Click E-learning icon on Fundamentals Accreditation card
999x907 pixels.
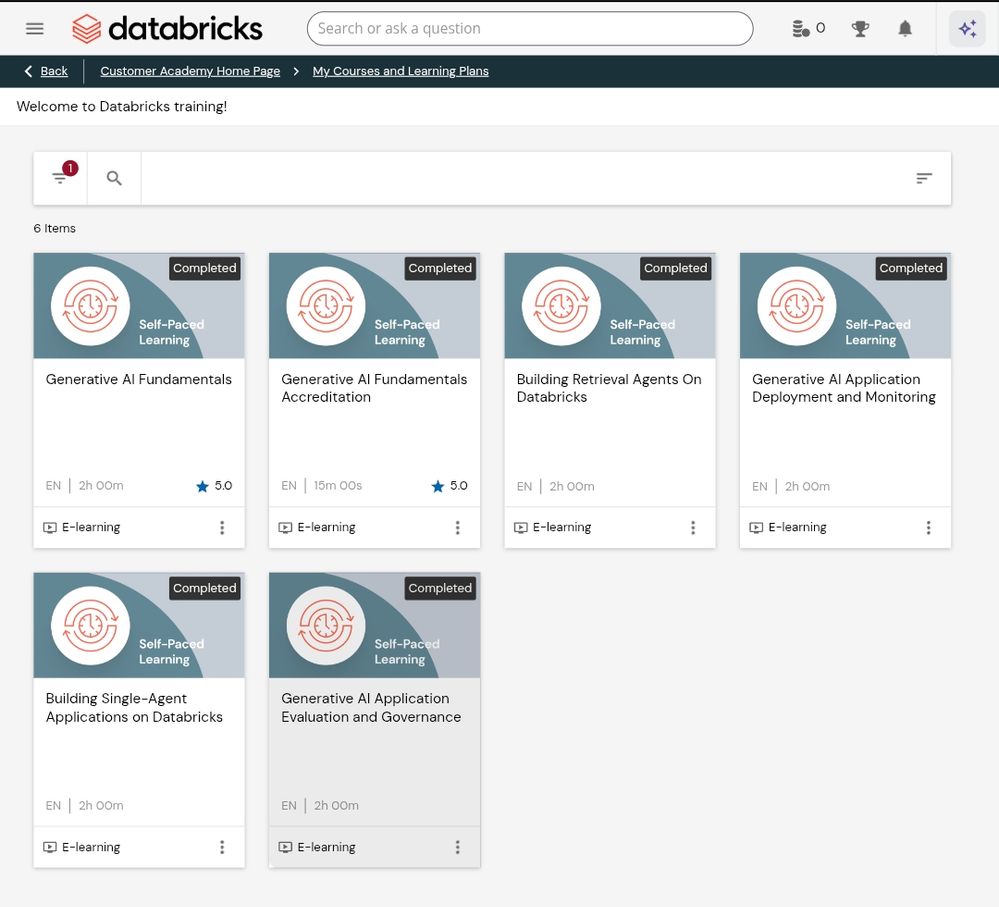tap(285, 527)
